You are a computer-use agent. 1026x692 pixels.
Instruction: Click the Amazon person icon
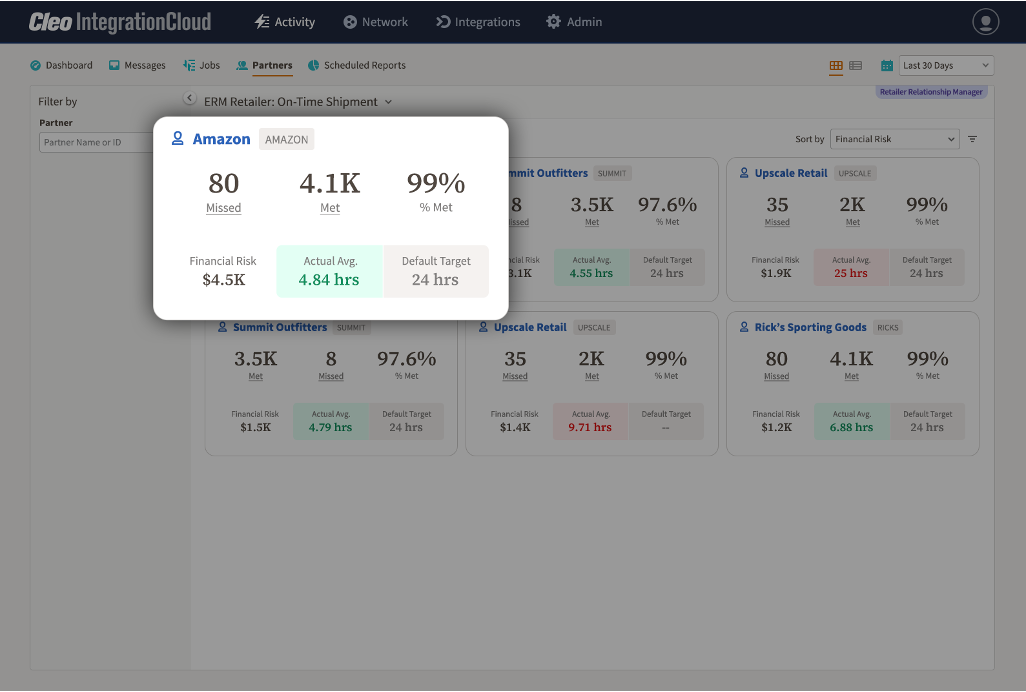tap(177, 139)
